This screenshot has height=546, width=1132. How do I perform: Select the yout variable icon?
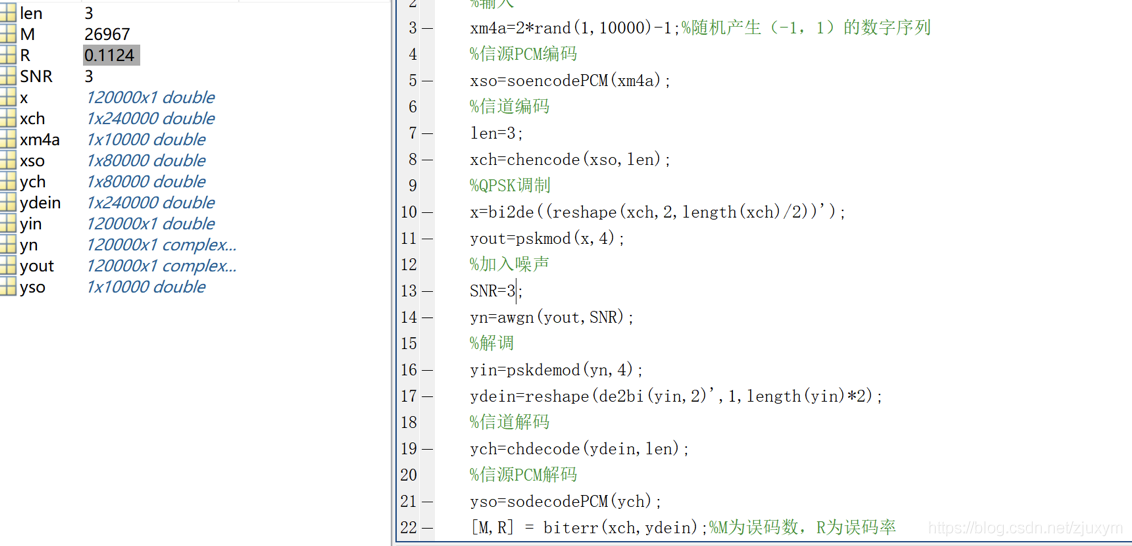(x=7, y=266)
